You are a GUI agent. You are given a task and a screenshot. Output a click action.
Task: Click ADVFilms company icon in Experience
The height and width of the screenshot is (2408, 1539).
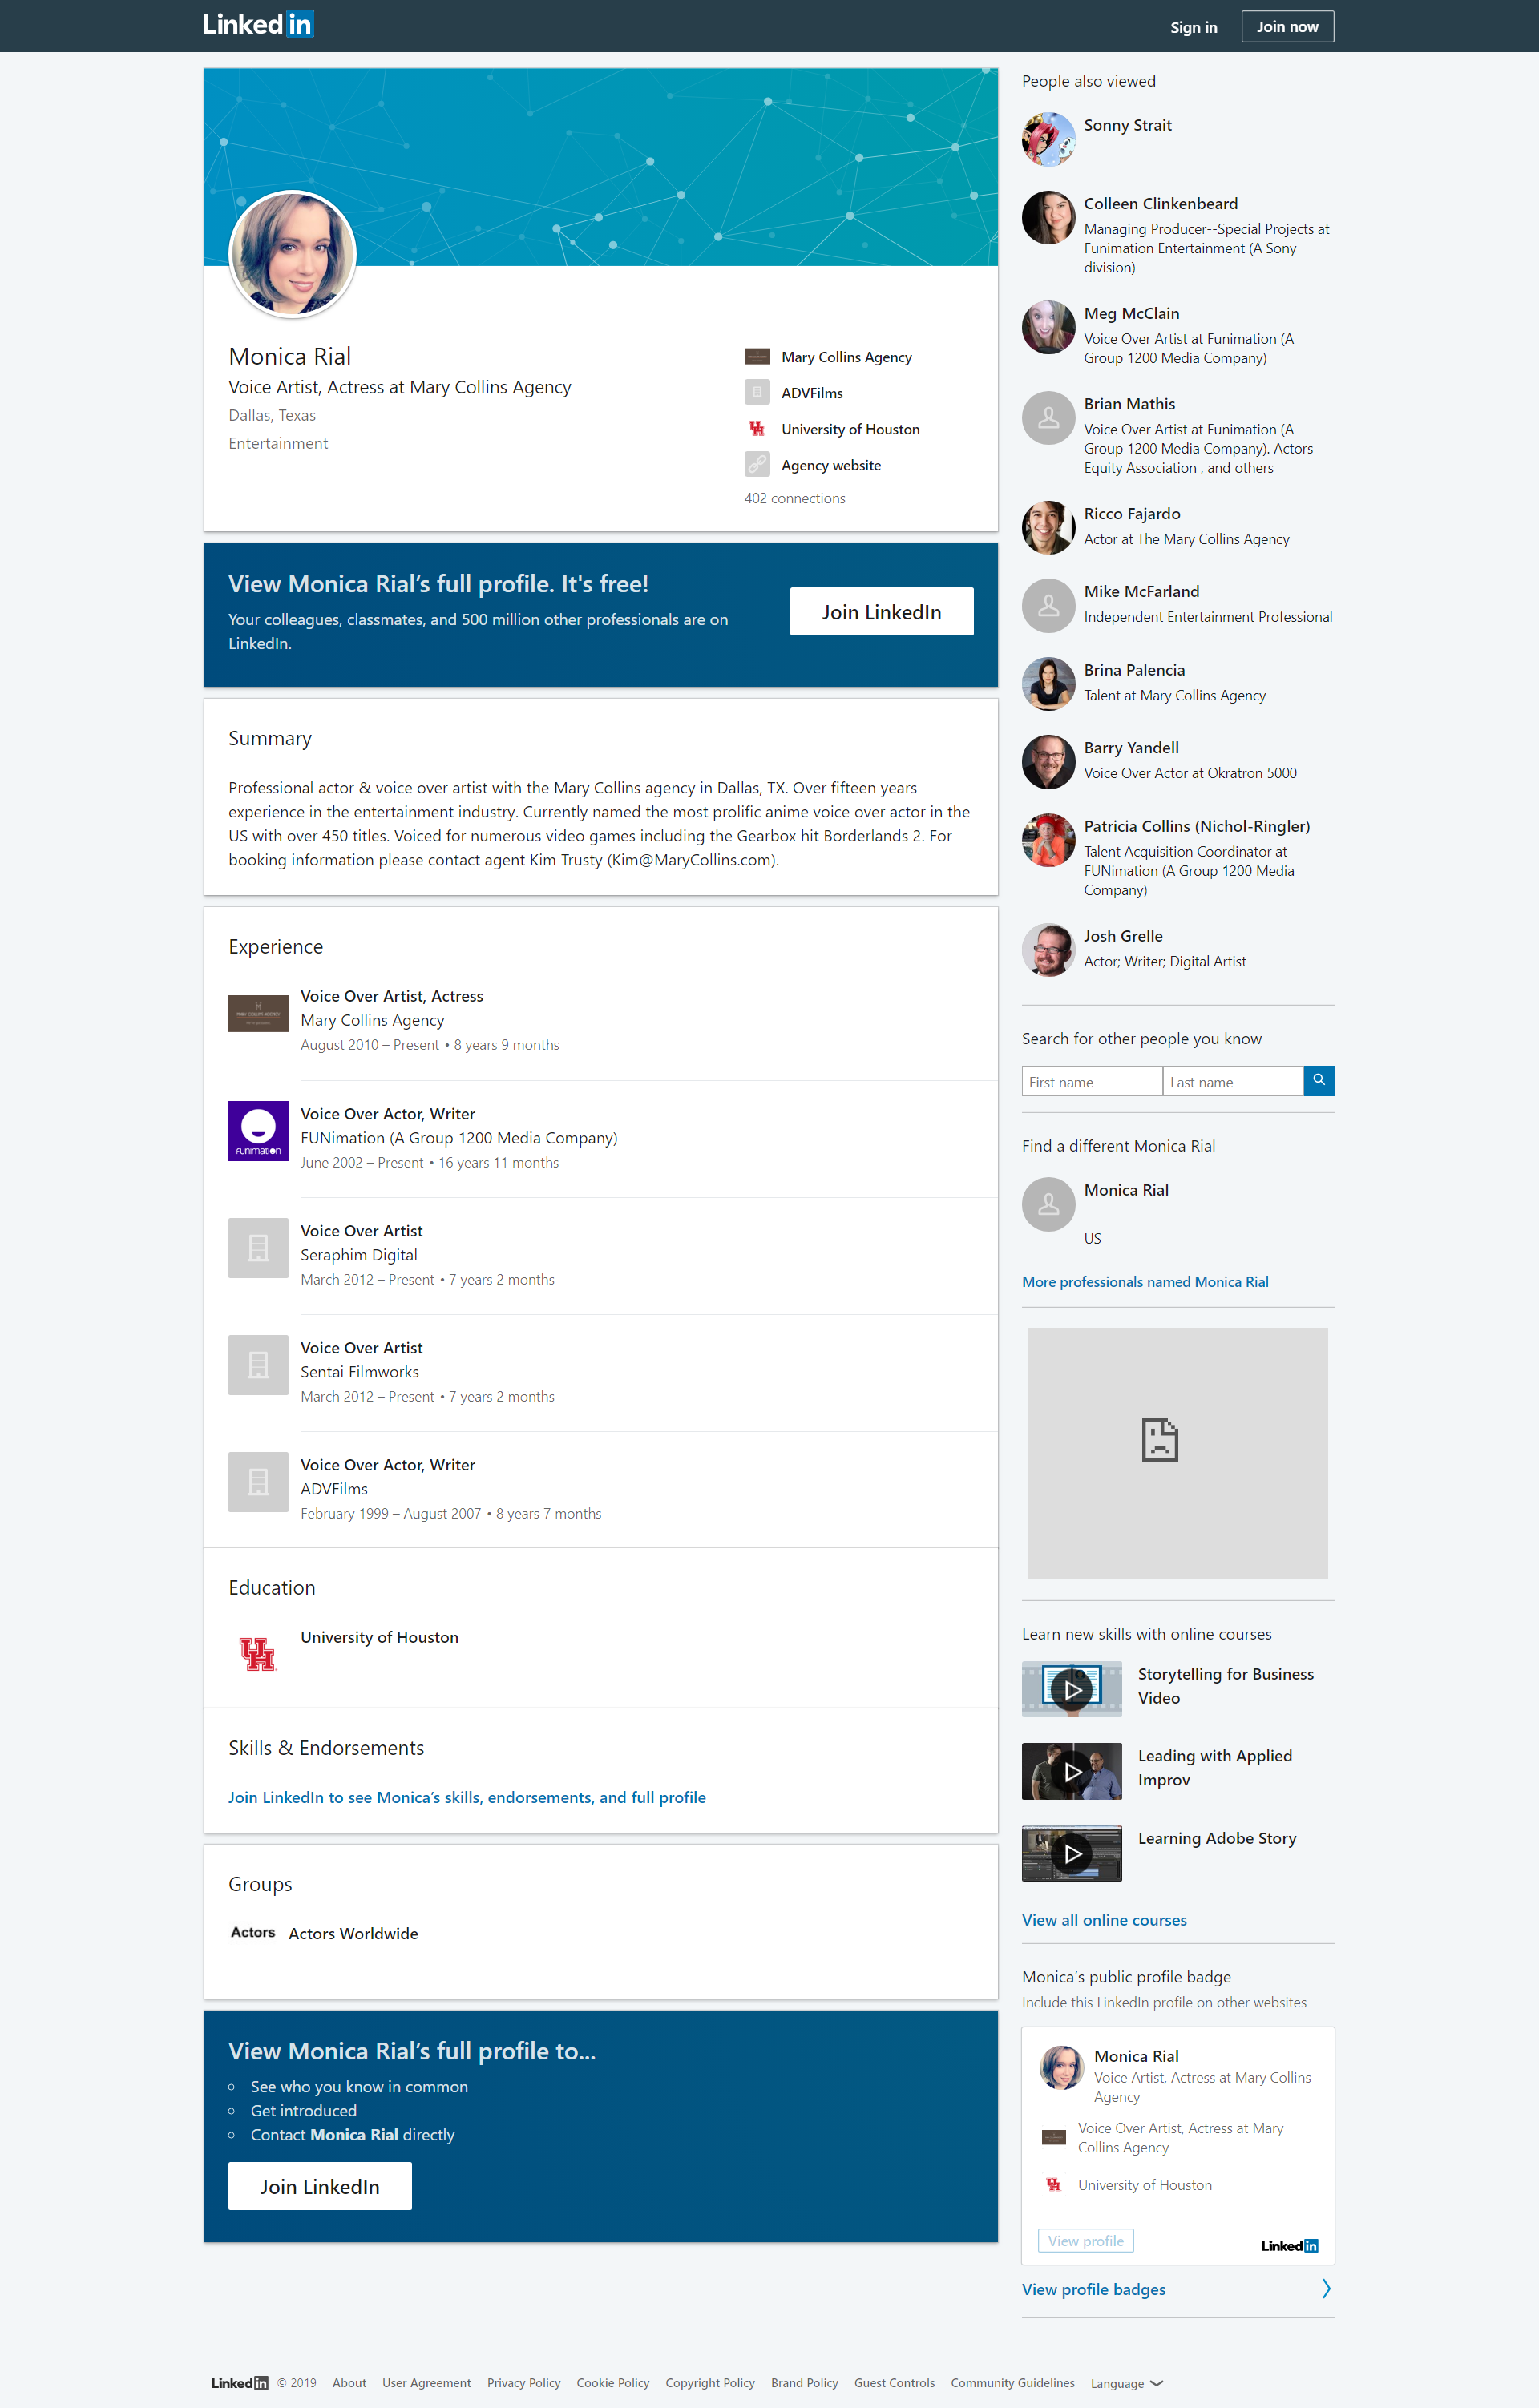tap(258, 1482)
